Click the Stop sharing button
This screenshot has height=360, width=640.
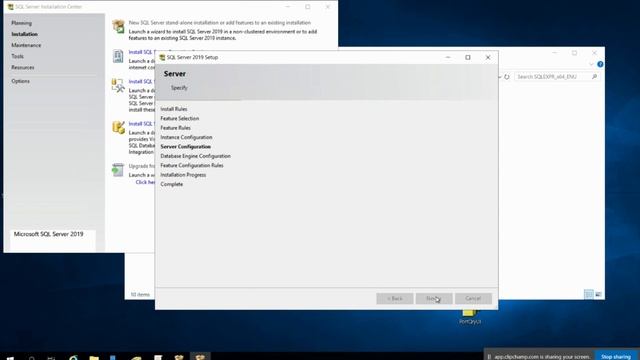coord(616,356)
